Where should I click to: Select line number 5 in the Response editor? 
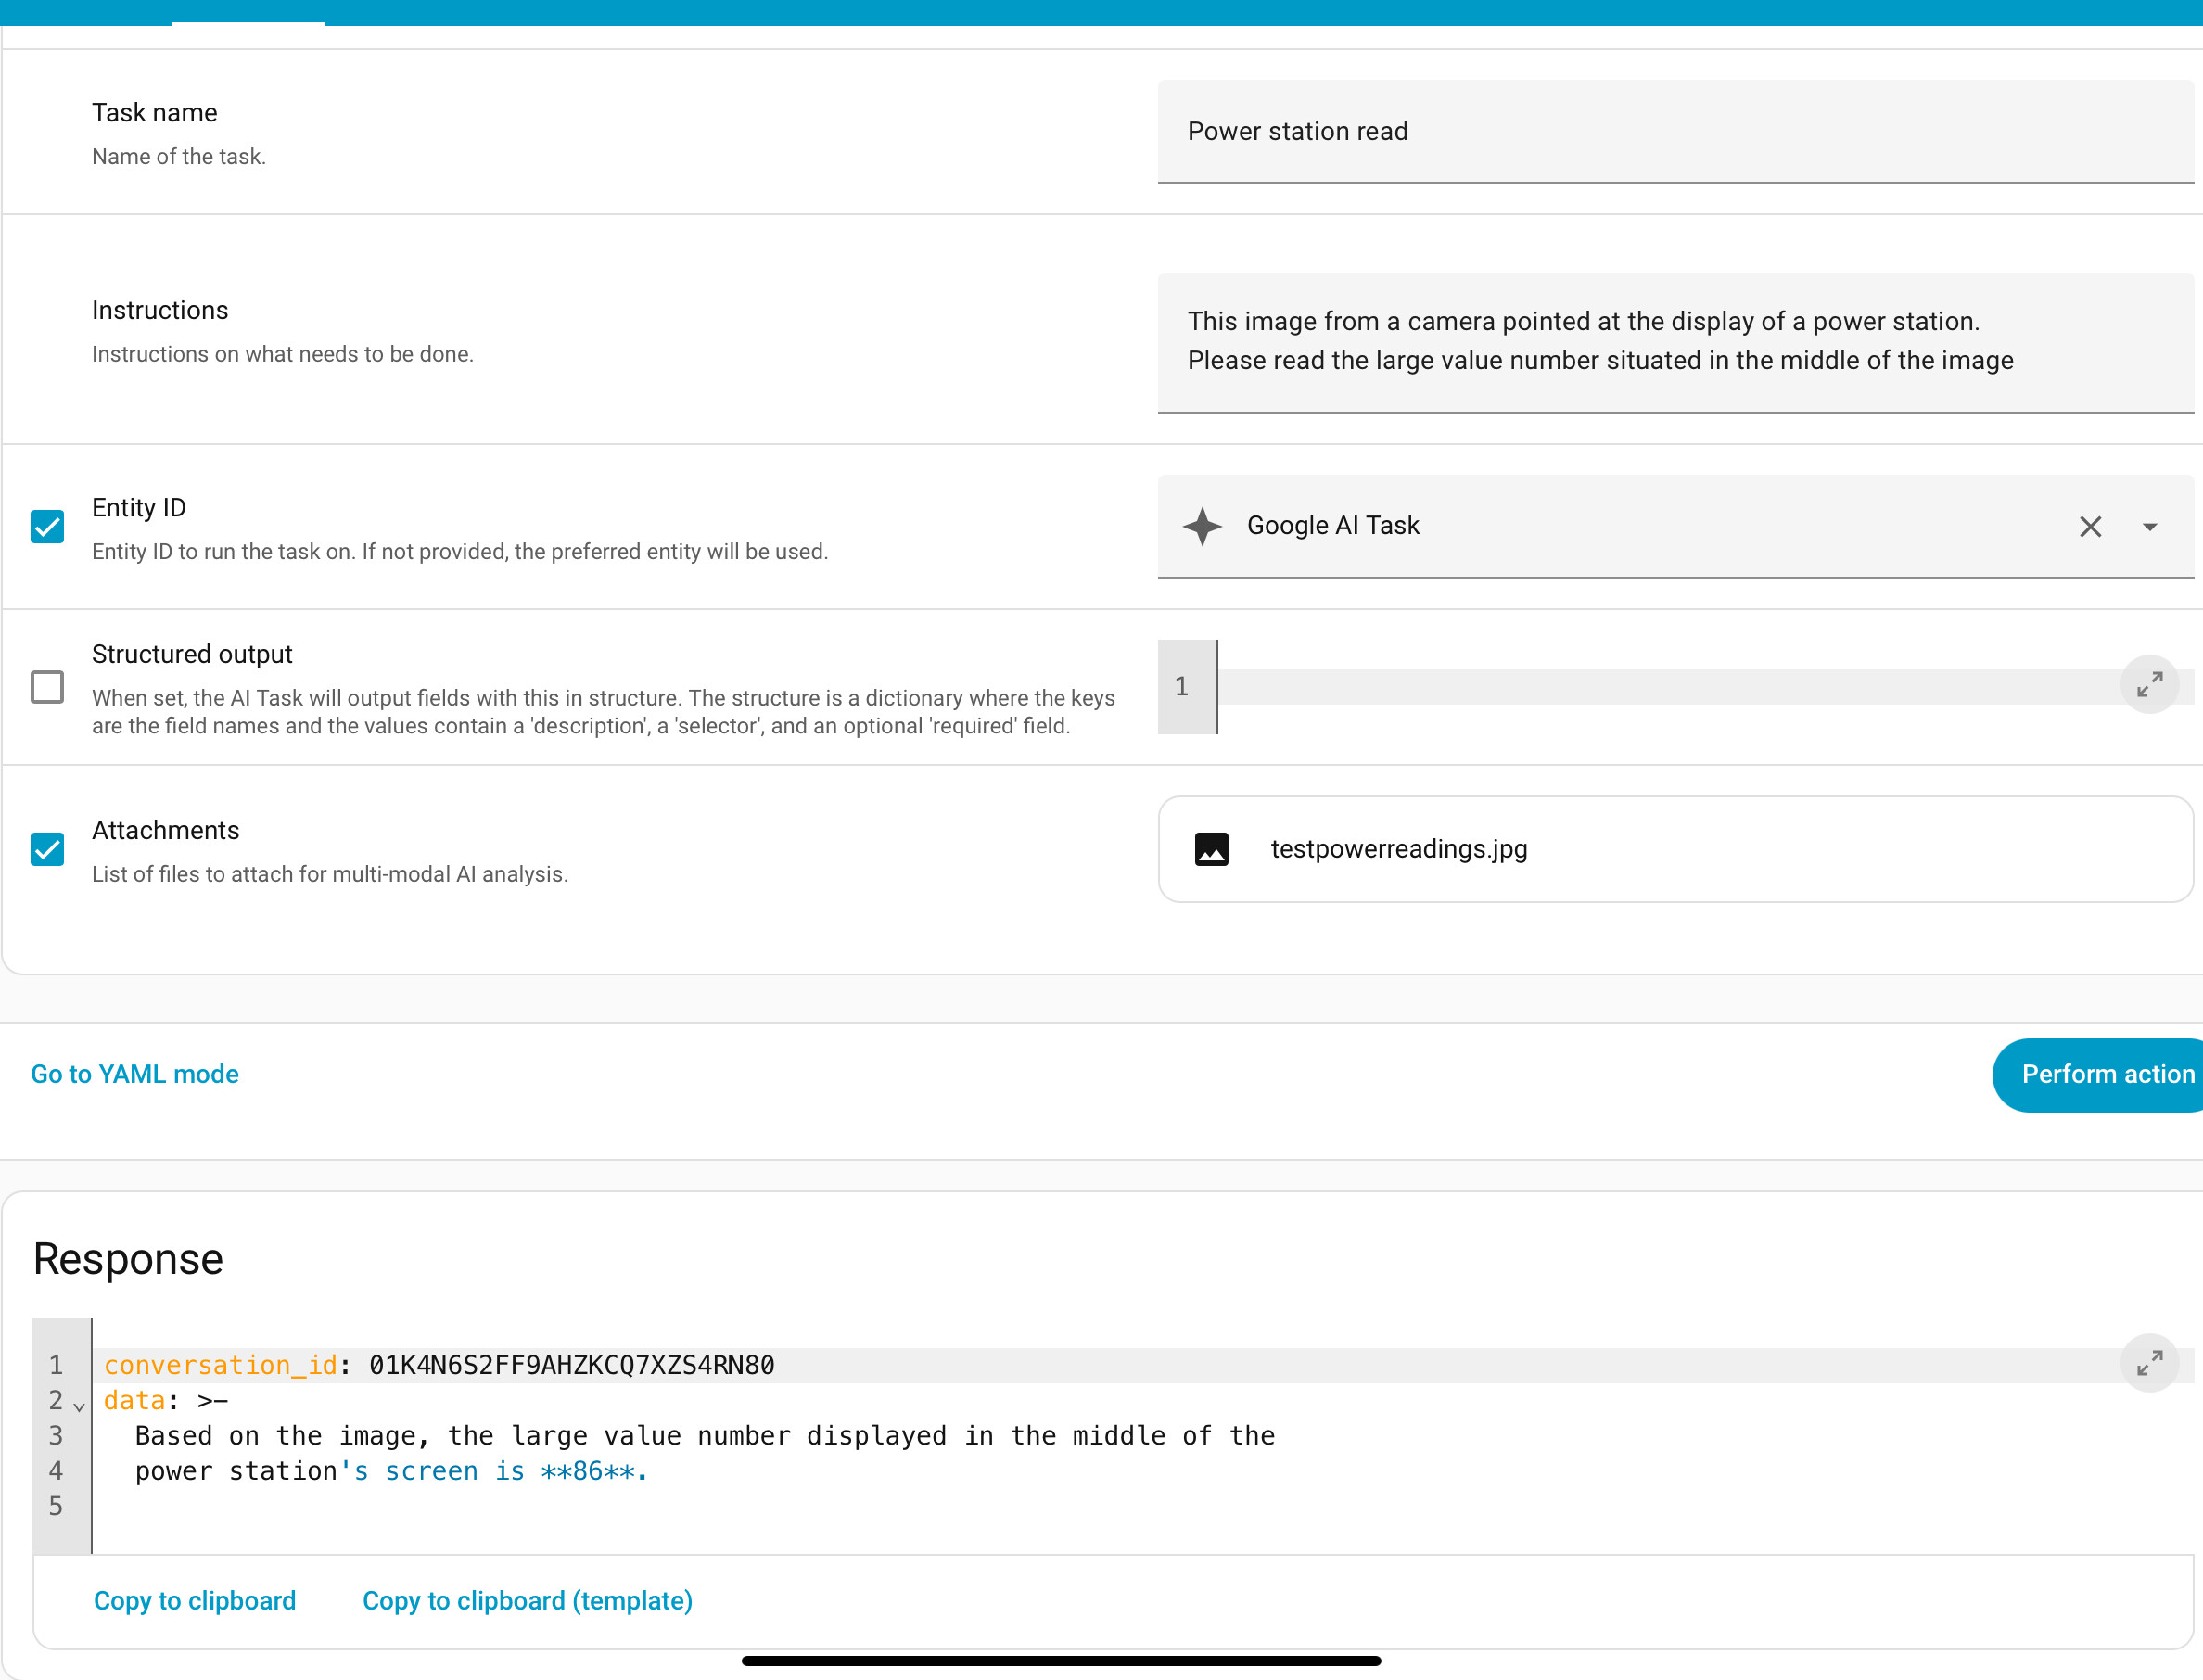(56, 1506)
